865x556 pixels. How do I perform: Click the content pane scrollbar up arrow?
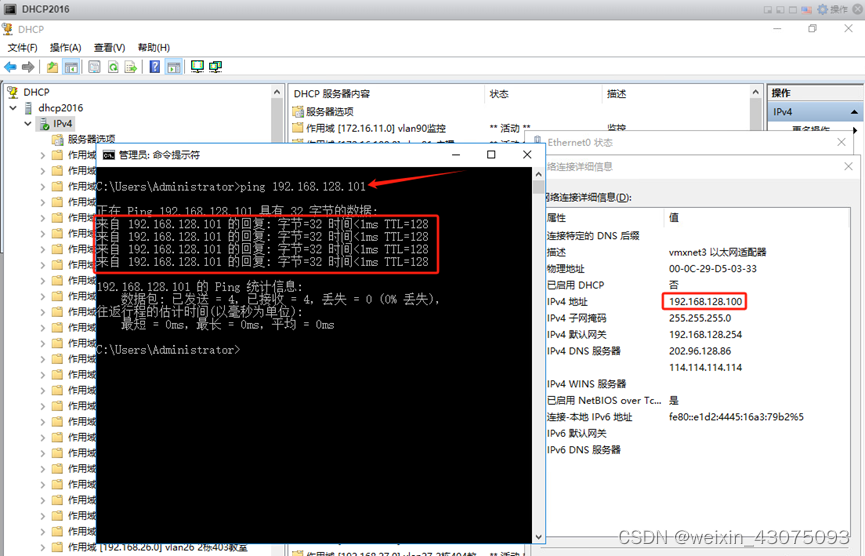756,92
